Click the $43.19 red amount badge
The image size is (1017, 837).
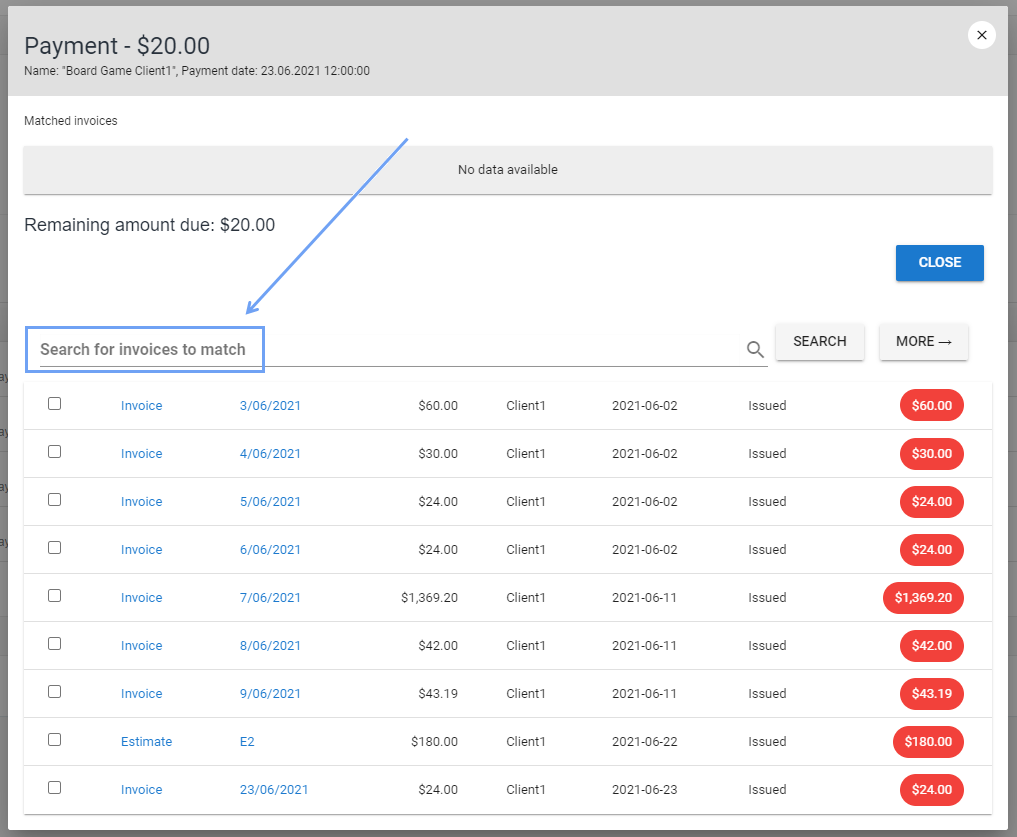click(931, 693)
